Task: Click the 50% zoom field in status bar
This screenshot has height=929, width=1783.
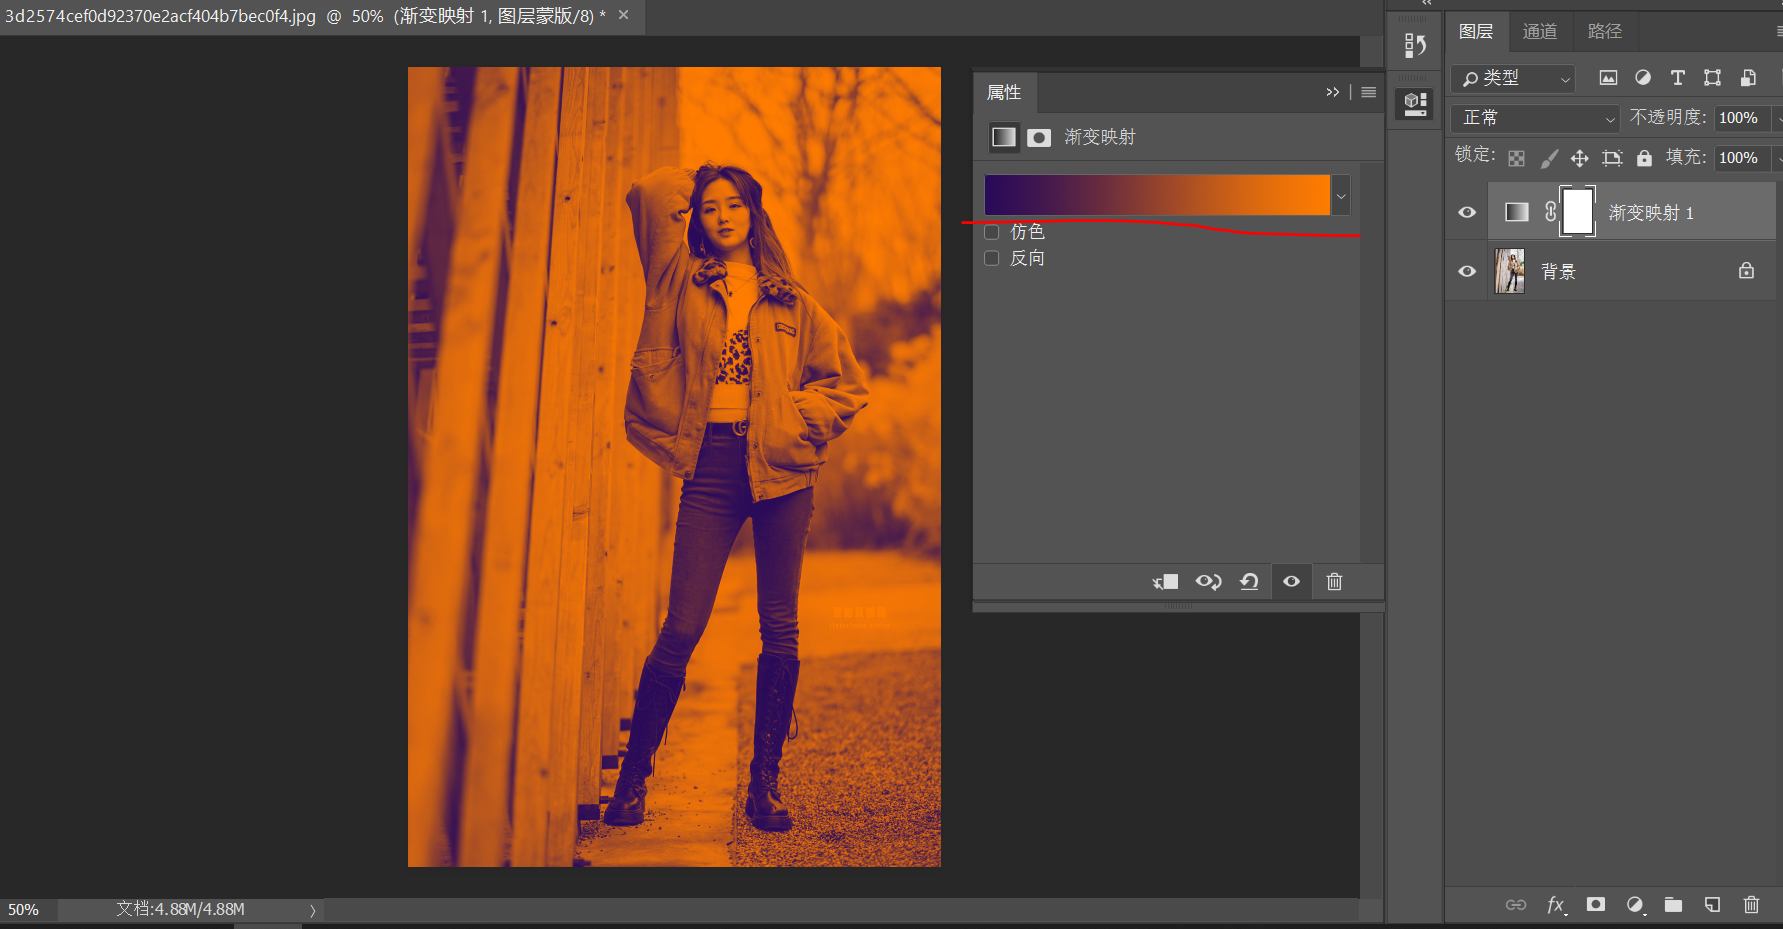Action: (x=28, y=910)
